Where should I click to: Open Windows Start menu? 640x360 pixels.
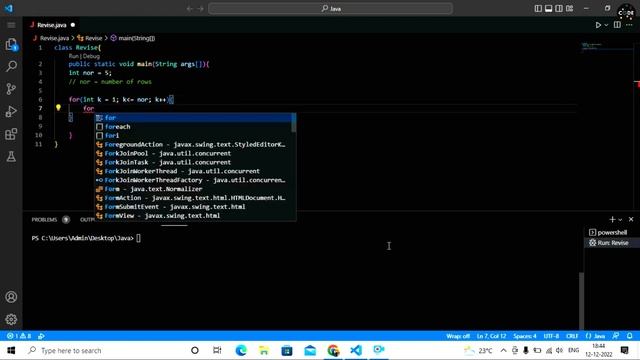(x=11, y=350)
